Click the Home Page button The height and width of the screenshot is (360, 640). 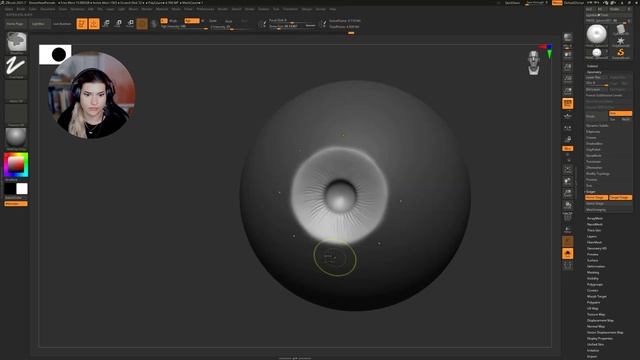(15, 24)
